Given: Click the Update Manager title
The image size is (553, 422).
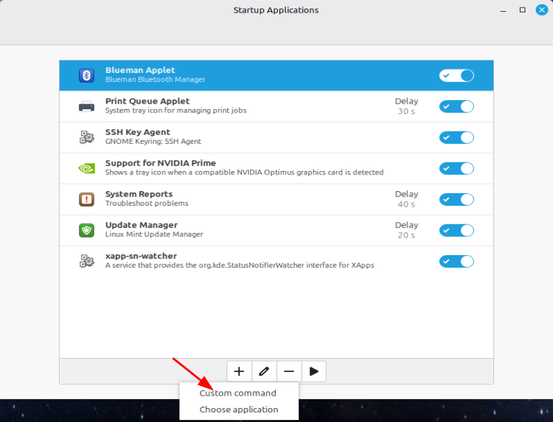Looking at the screenshot, I should (141, 225).
